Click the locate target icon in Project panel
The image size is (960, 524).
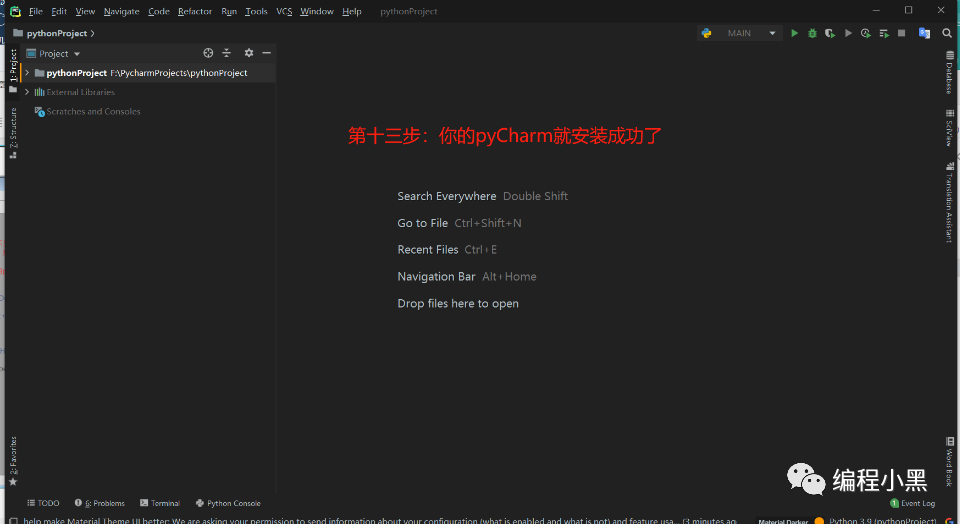(x=208, y=53)
